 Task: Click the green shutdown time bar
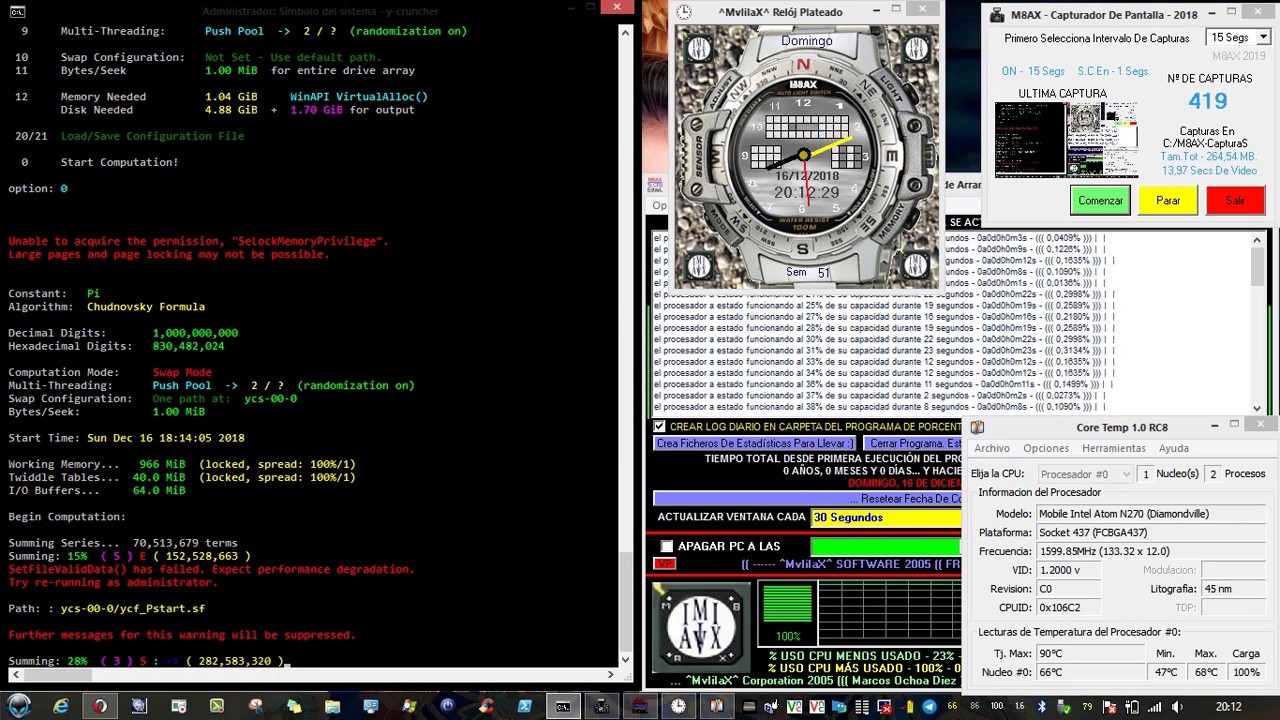coord(885,546)
